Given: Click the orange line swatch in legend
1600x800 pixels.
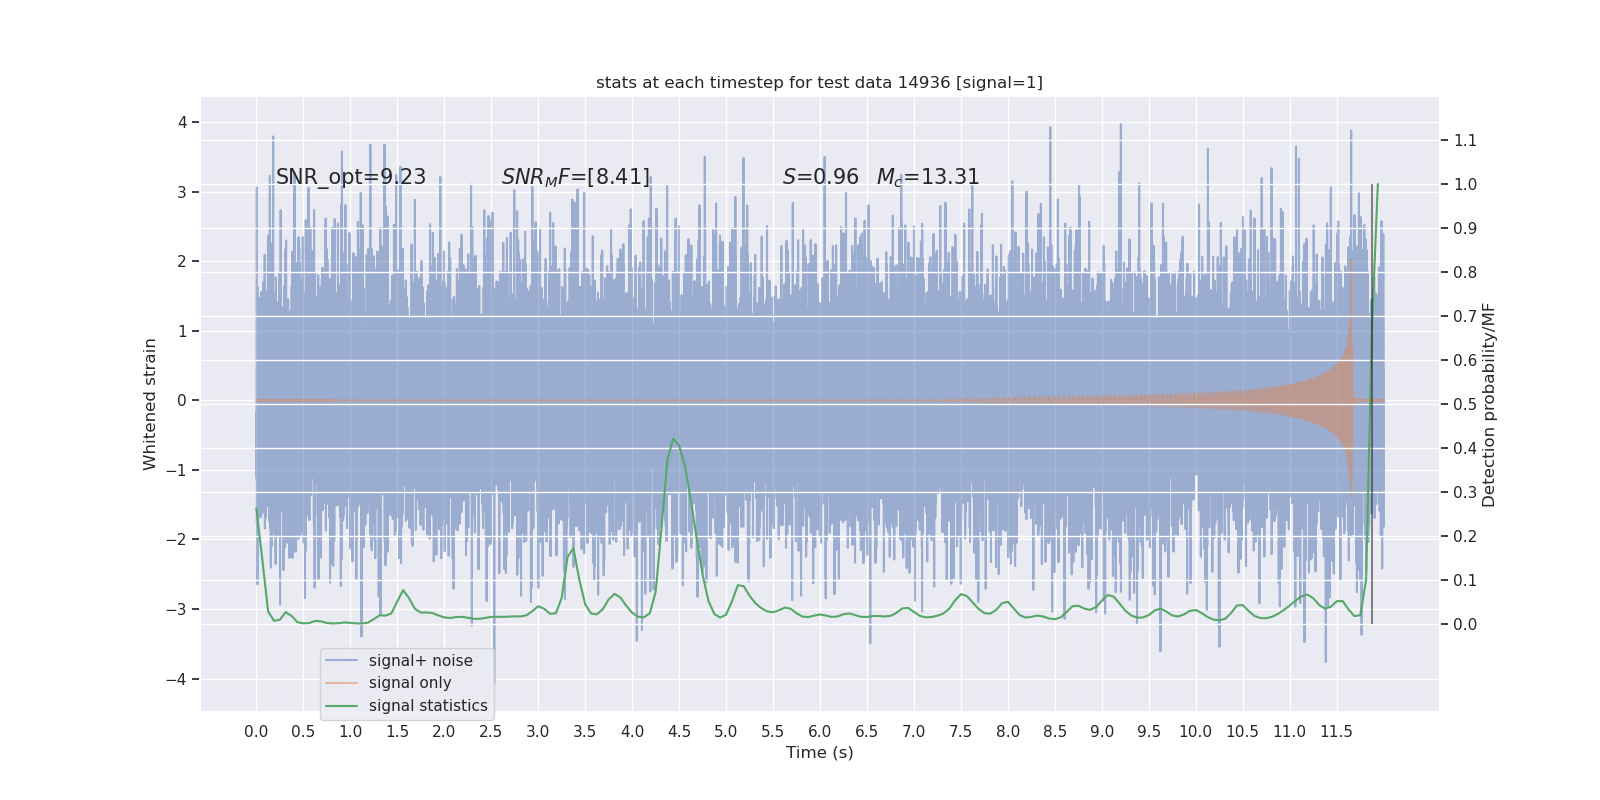Looking at the screenshot, I should (342, 683).
